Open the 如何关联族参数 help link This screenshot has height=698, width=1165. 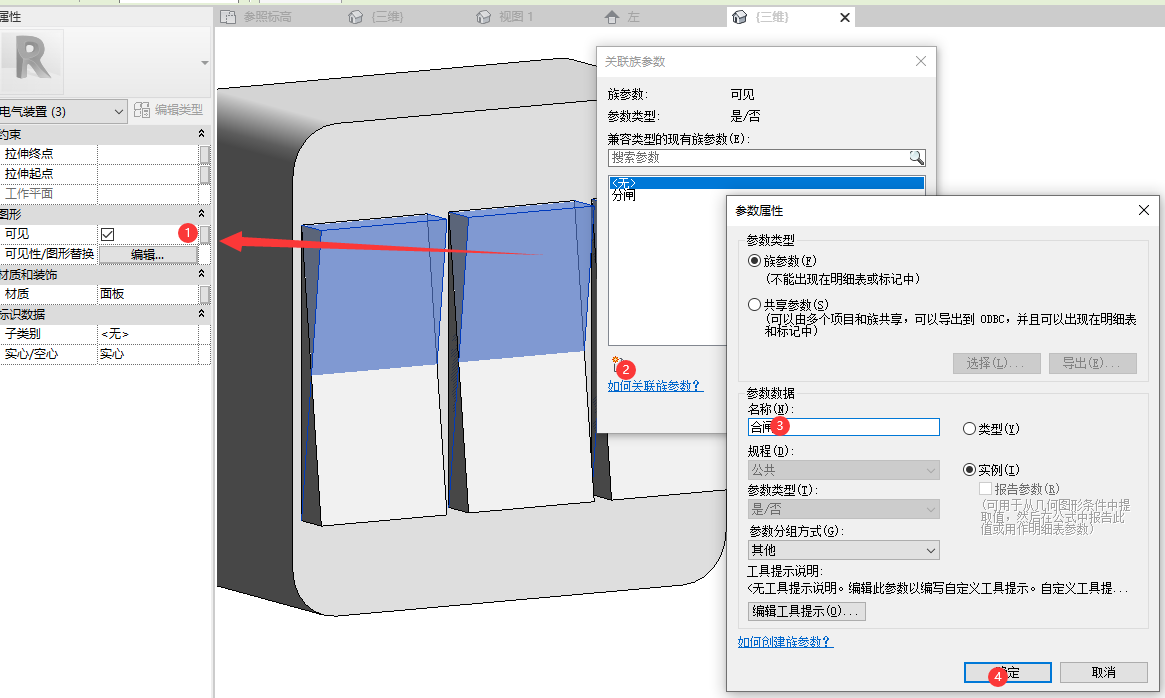(654, 386)
